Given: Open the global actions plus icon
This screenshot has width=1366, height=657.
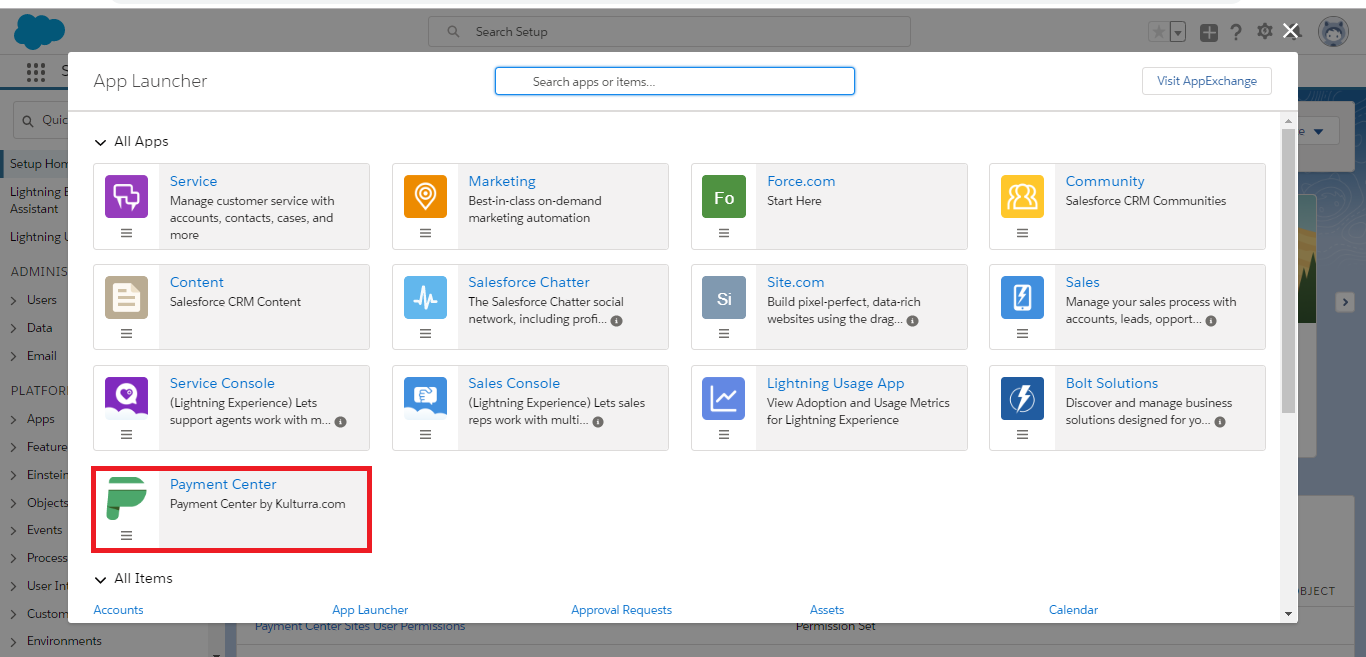Looking at the screenshot, I should tap(1209, 32).
